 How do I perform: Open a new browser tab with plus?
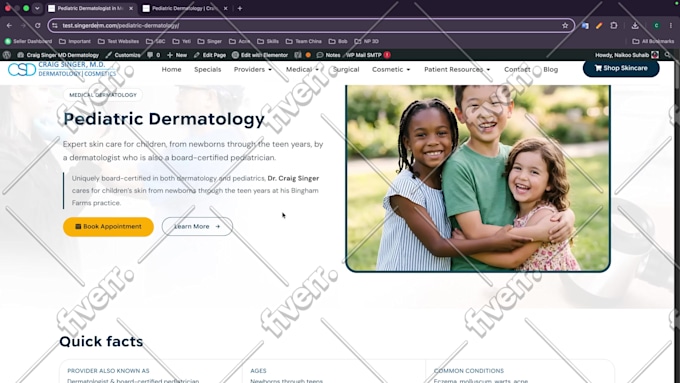pos(240,8)
